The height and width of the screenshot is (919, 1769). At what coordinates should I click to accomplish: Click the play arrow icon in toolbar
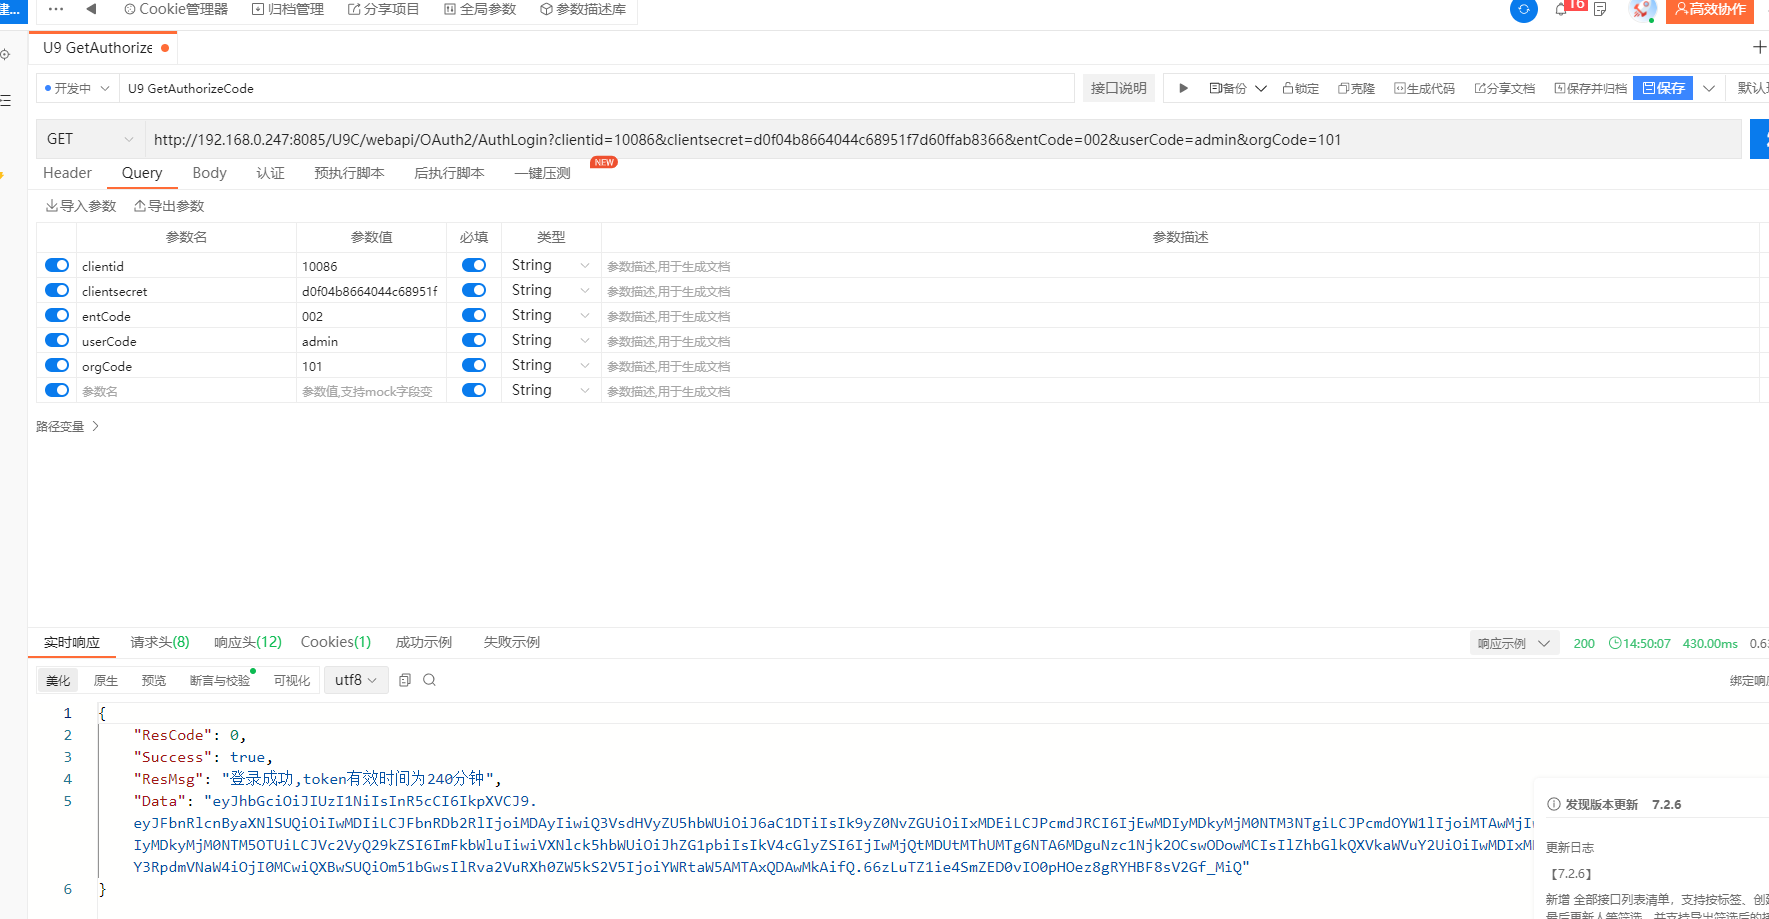coord(1183,88)
